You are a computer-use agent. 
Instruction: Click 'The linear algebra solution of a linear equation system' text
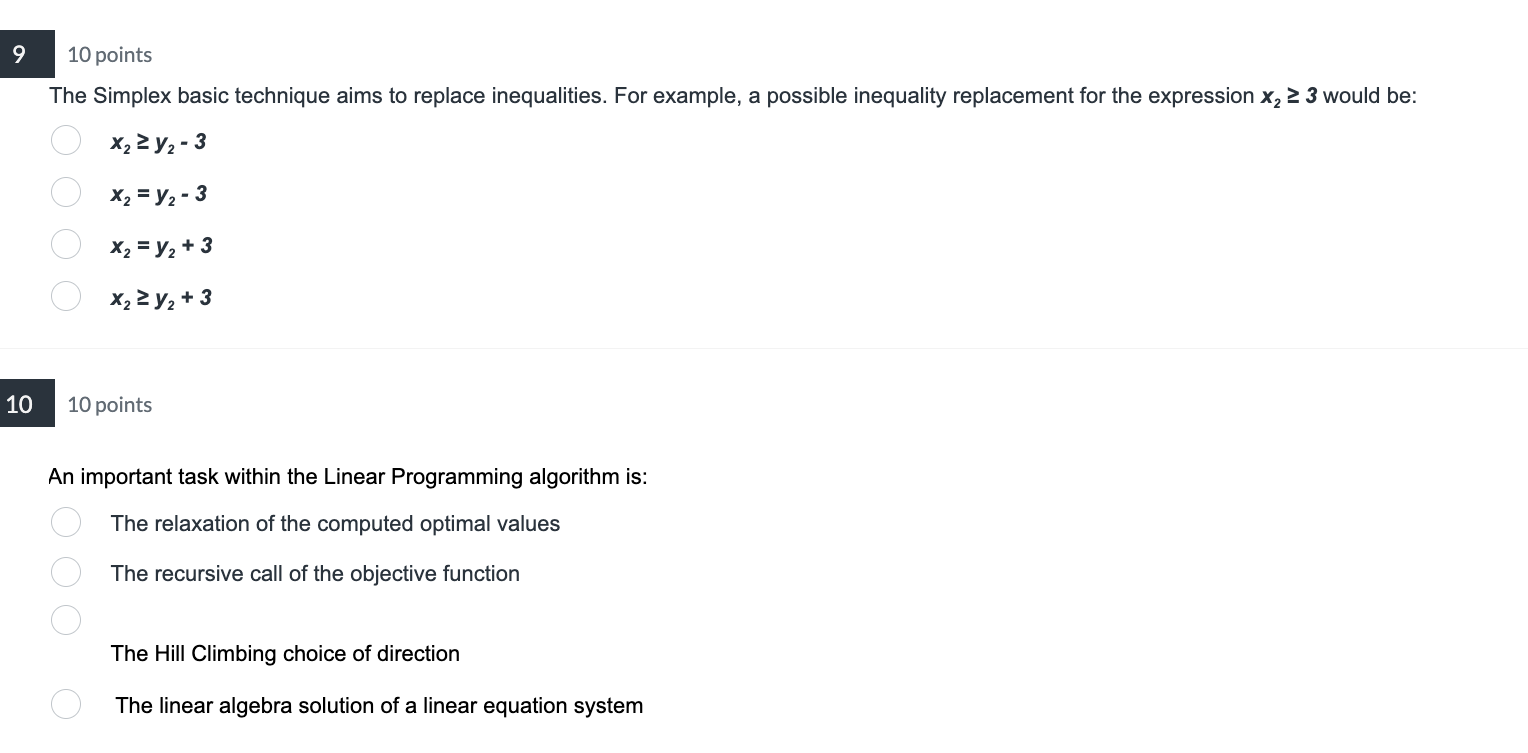tap(380, 705)
